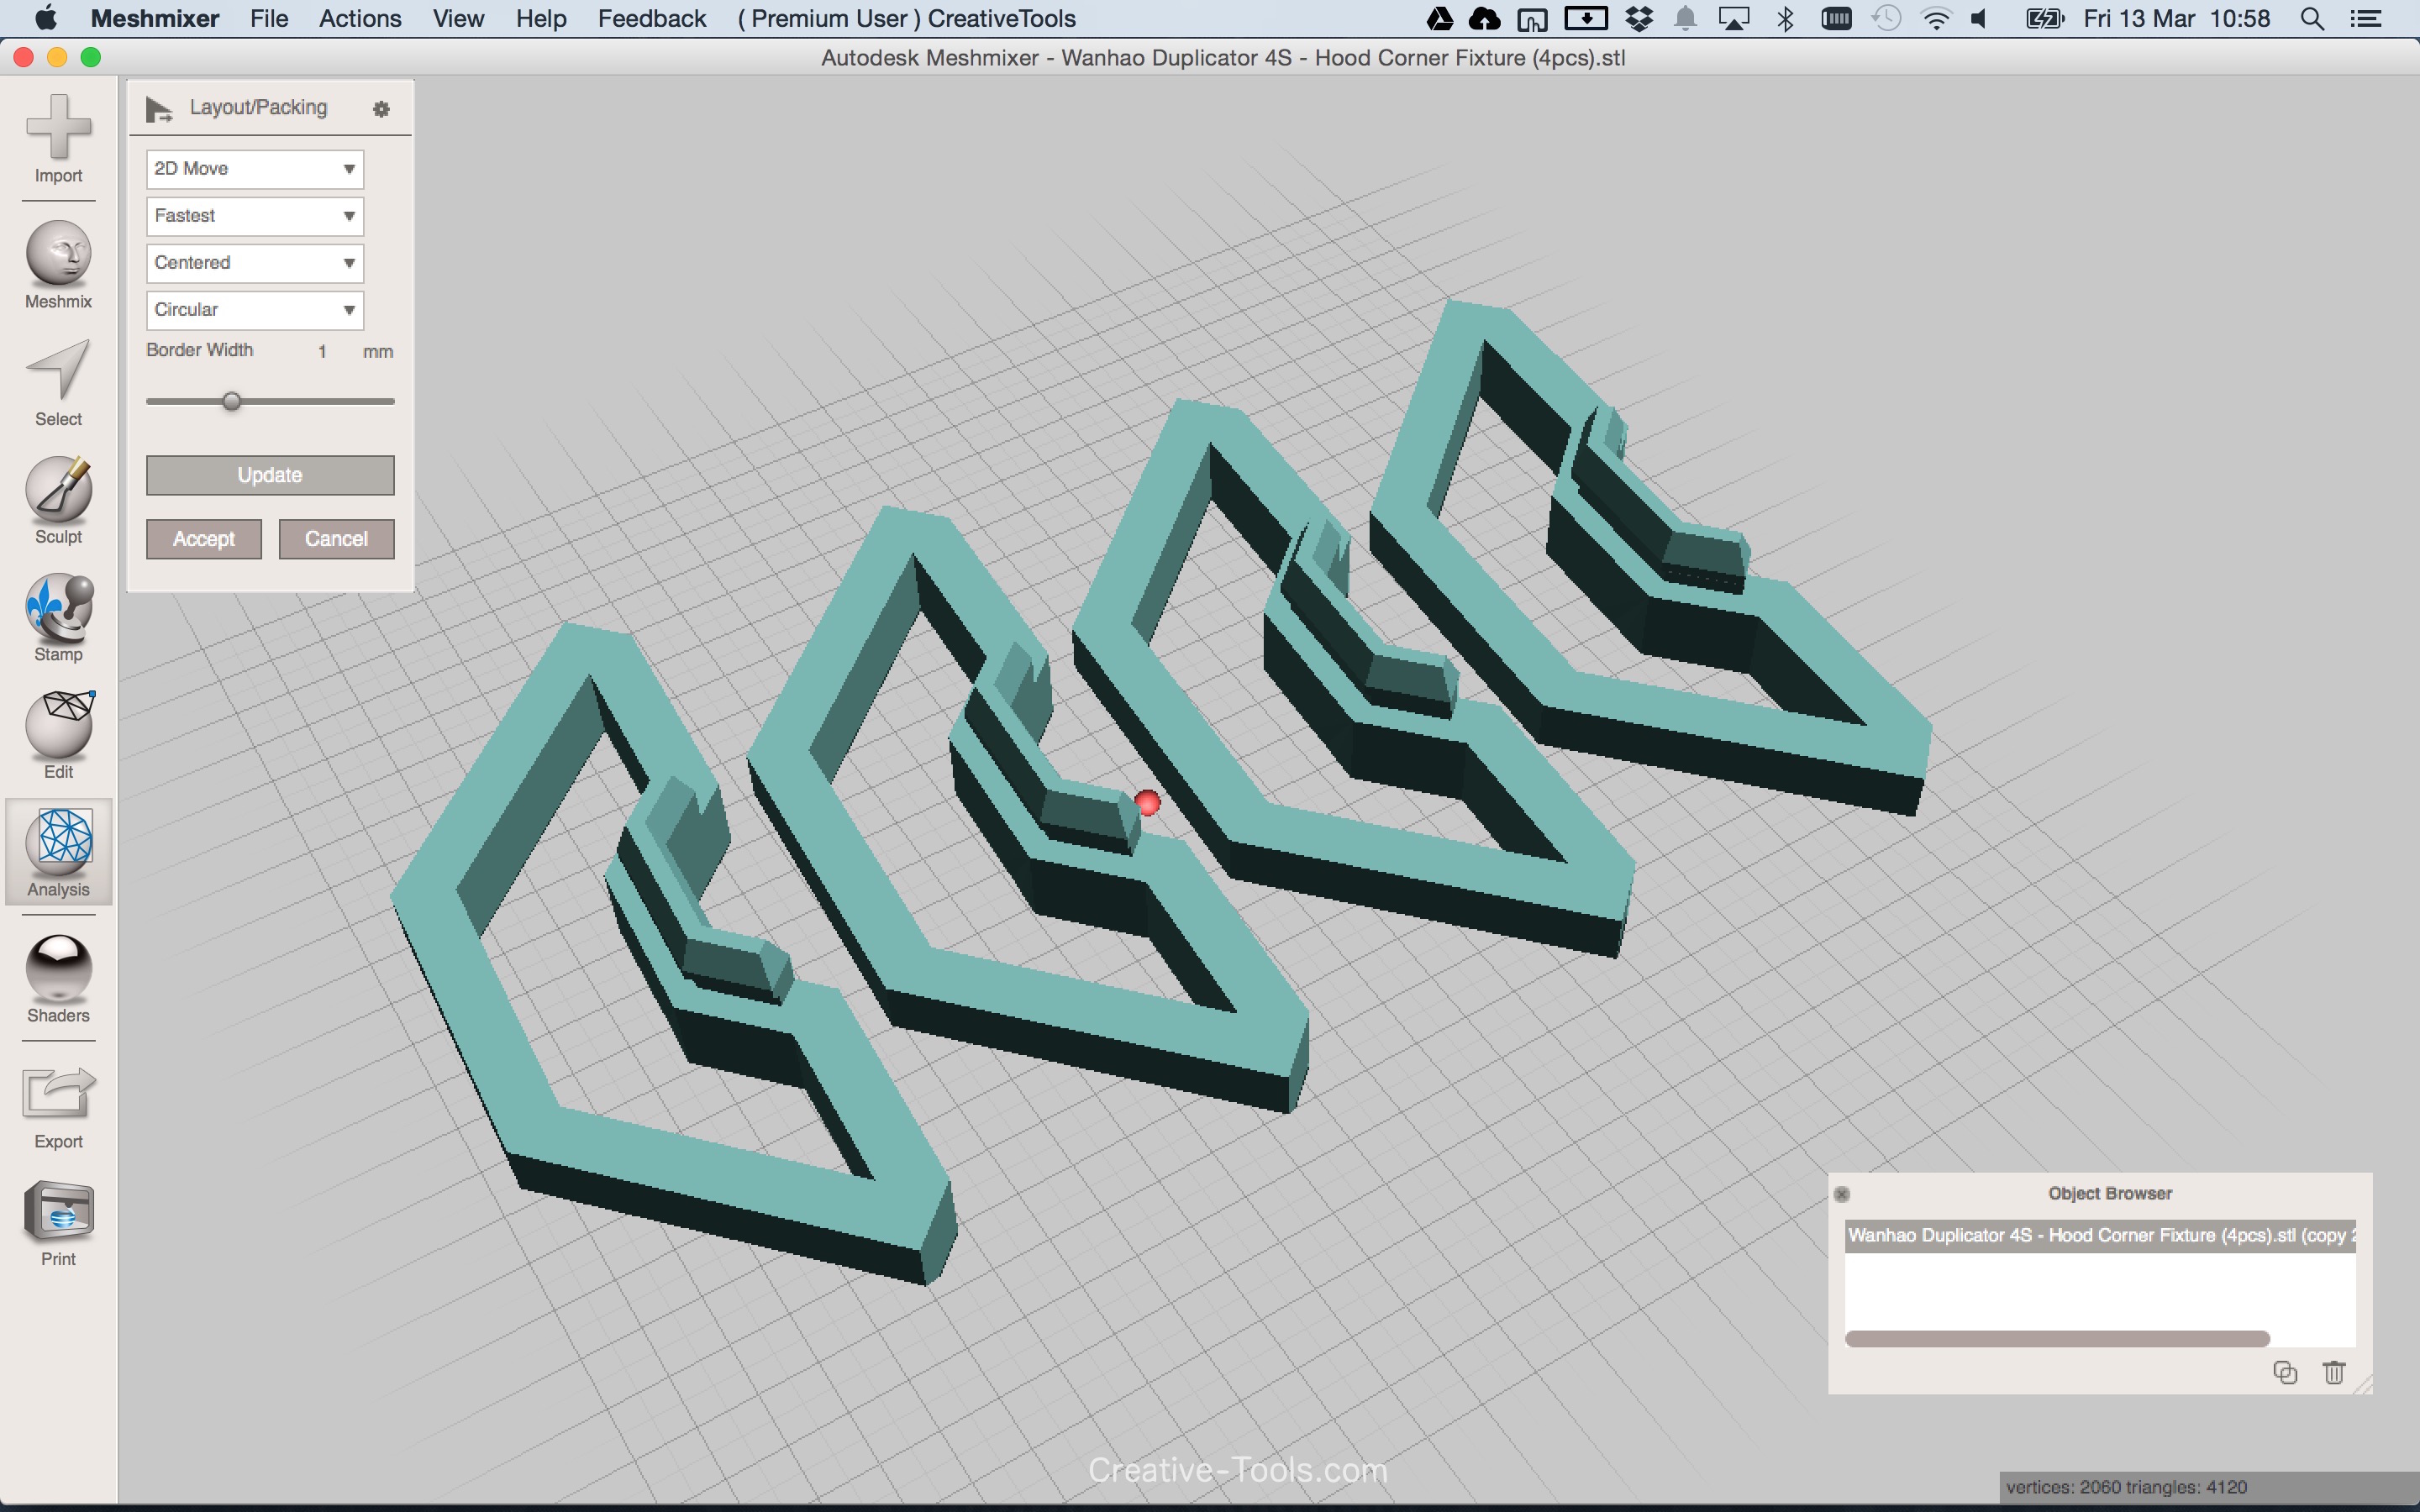Open Spotlight search

click(2312, 18)
